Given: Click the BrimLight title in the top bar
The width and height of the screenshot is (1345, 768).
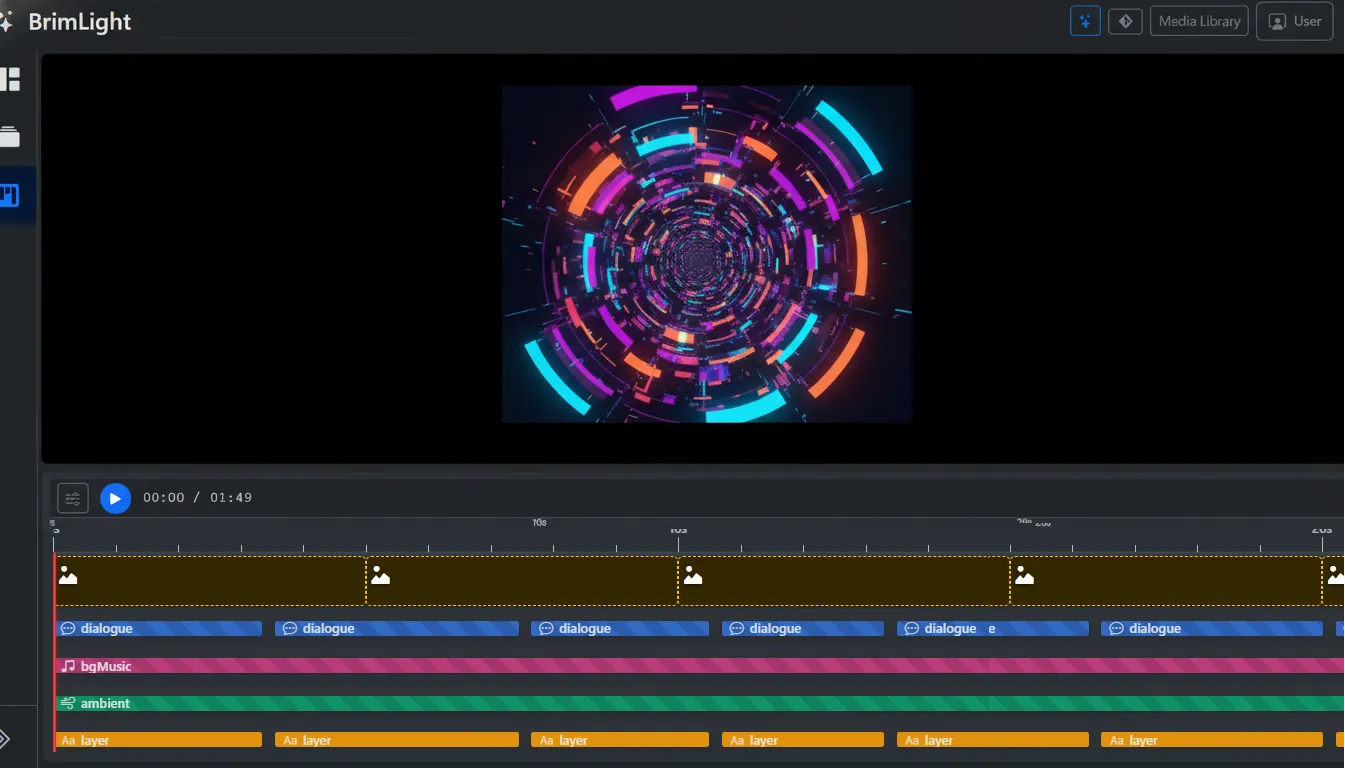Looking at the screenshot, I should [x=80, y=20].
